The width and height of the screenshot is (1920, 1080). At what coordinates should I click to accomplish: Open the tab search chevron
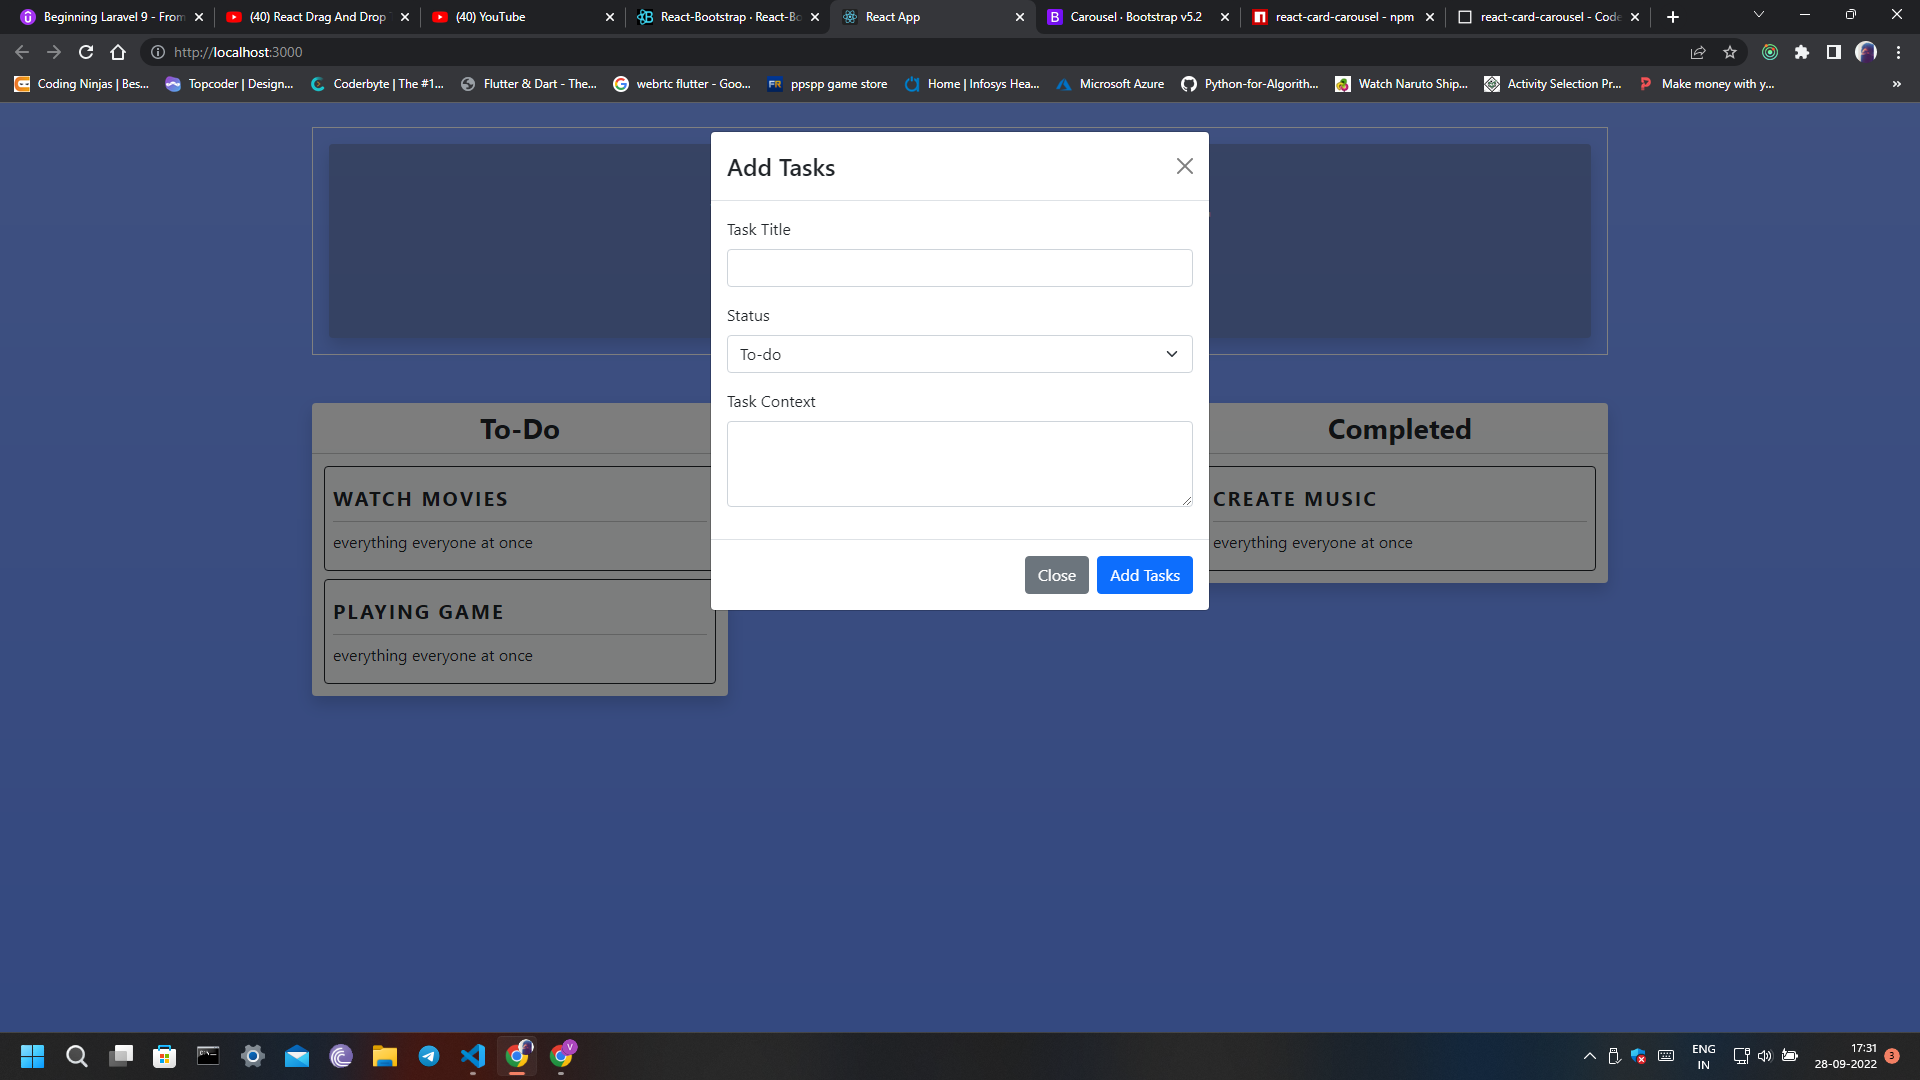pyautogui.click(x=1759, y=15)
